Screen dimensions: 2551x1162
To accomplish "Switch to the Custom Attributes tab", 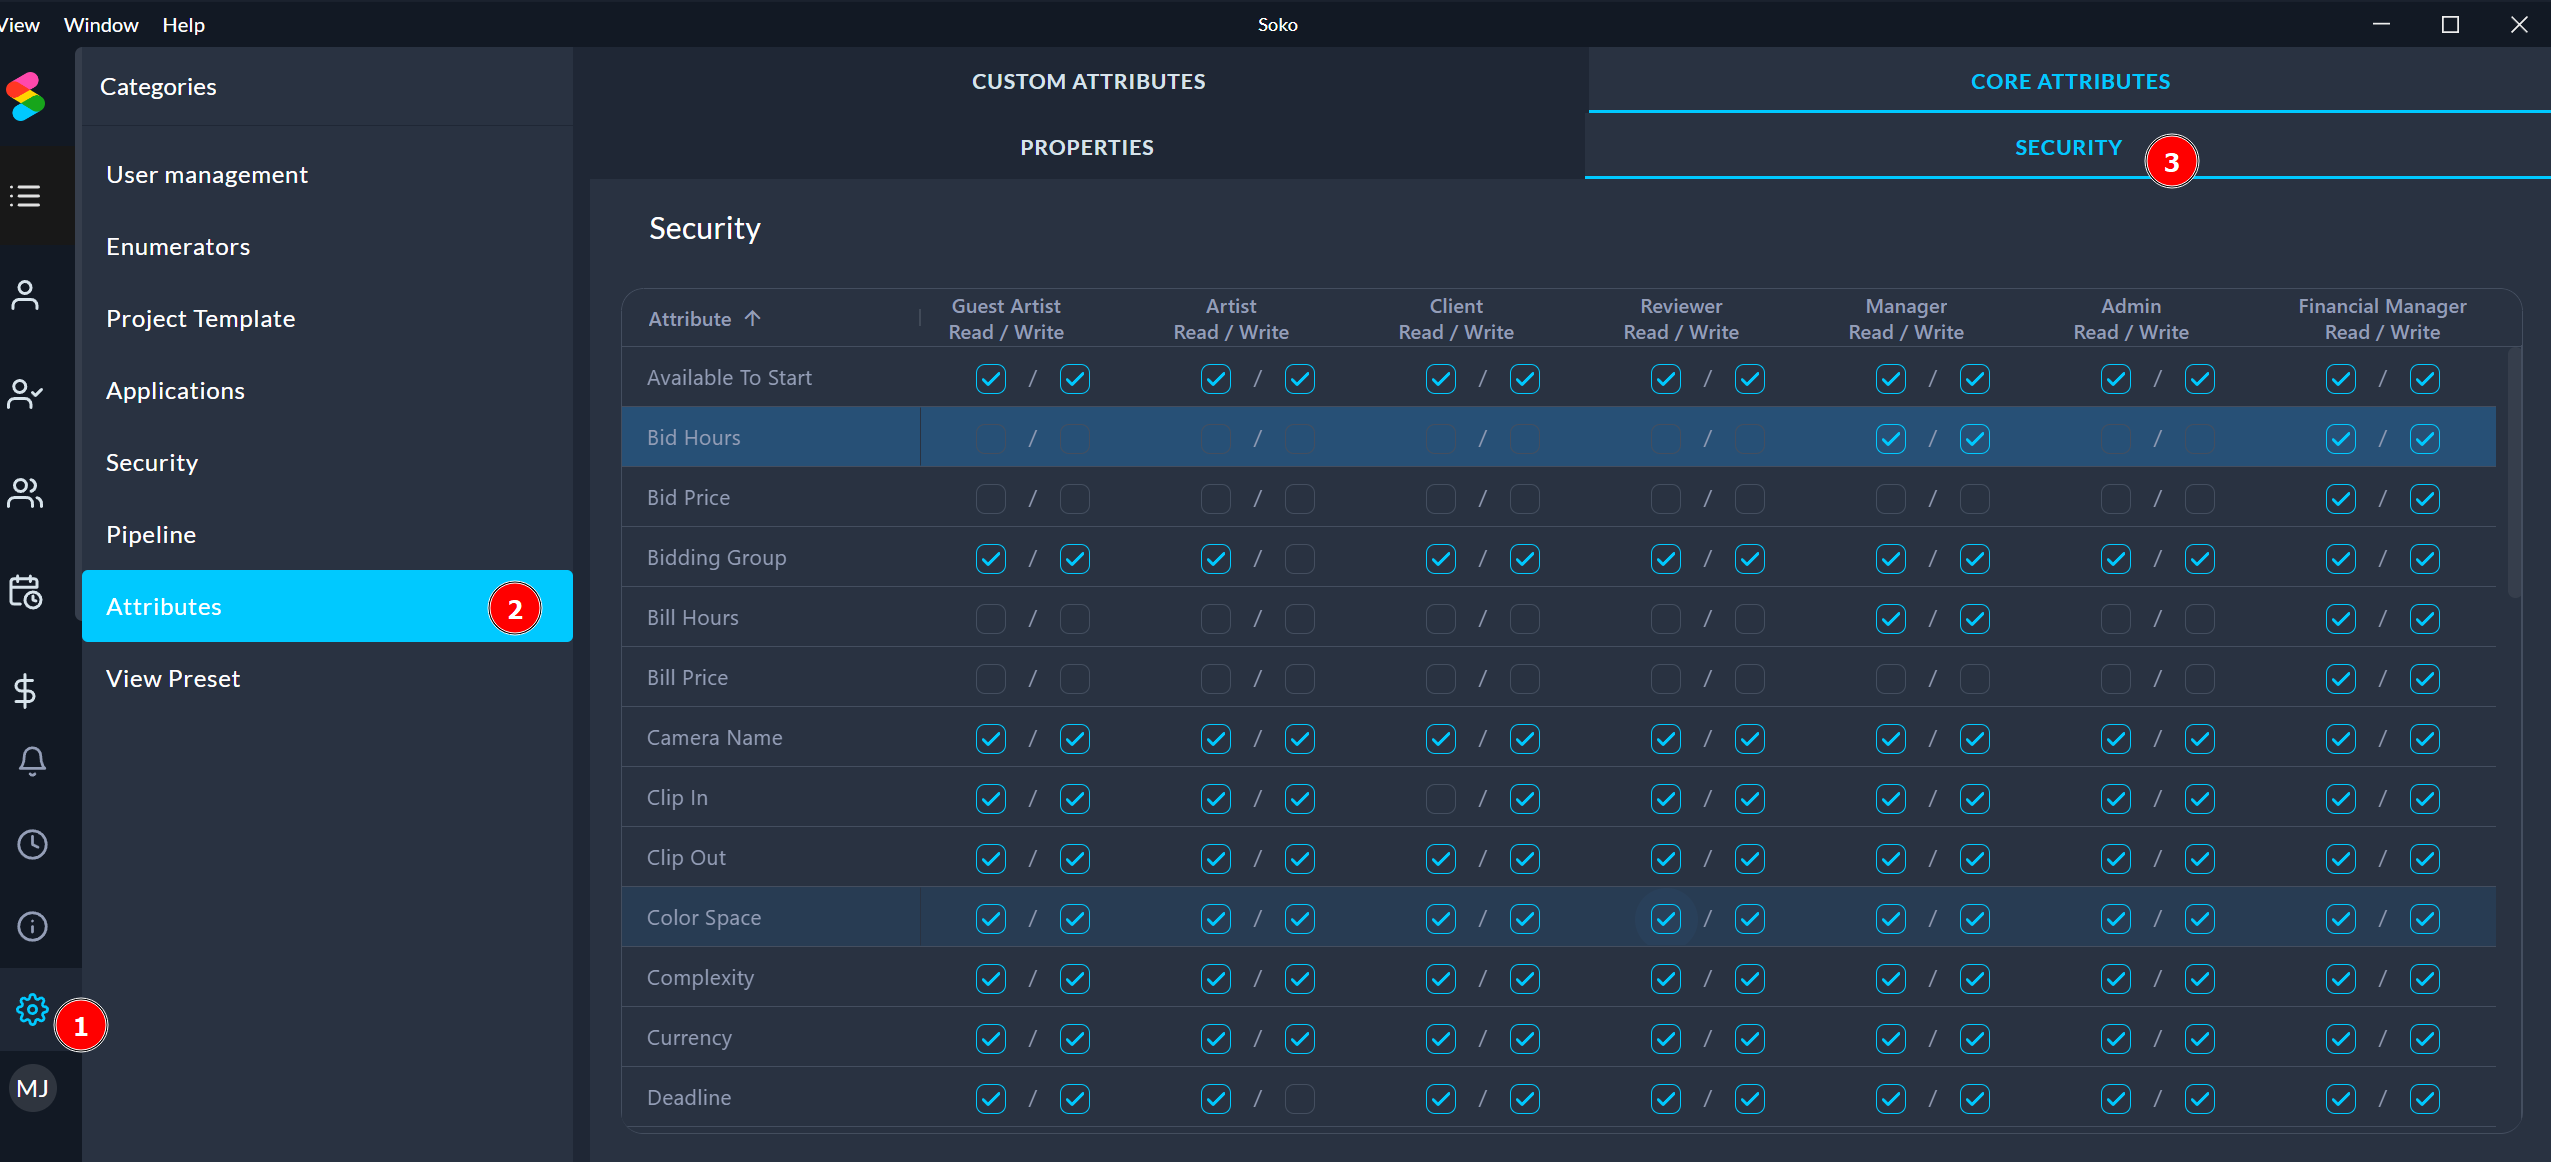I will [1088, 82].
